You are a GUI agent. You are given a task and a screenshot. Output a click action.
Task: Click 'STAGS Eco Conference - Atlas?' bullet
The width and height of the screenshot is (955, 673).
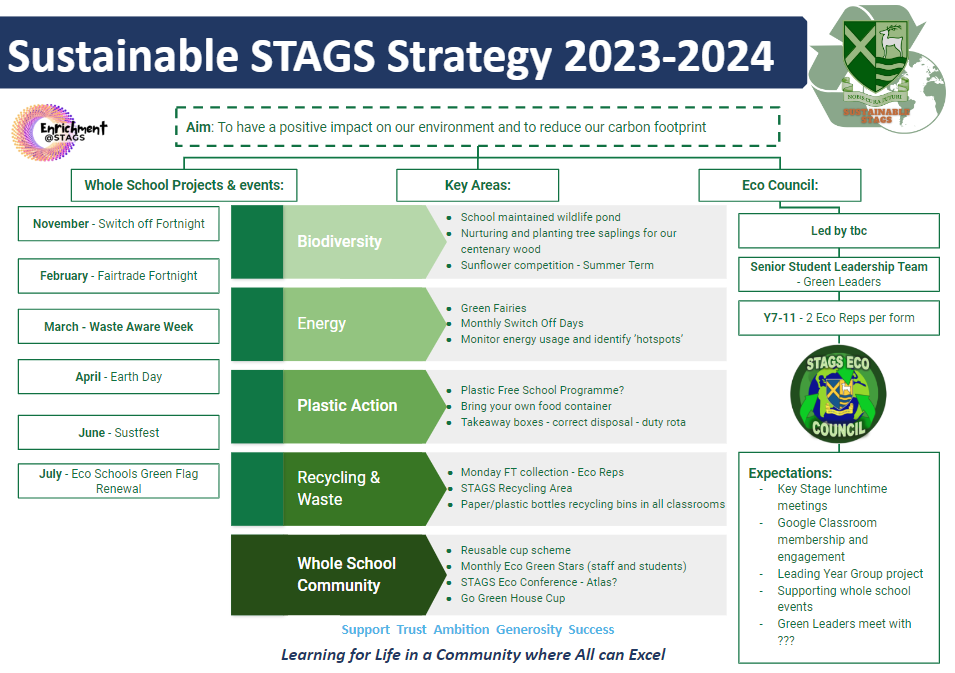pyautogui.click(x=538, y=582)
